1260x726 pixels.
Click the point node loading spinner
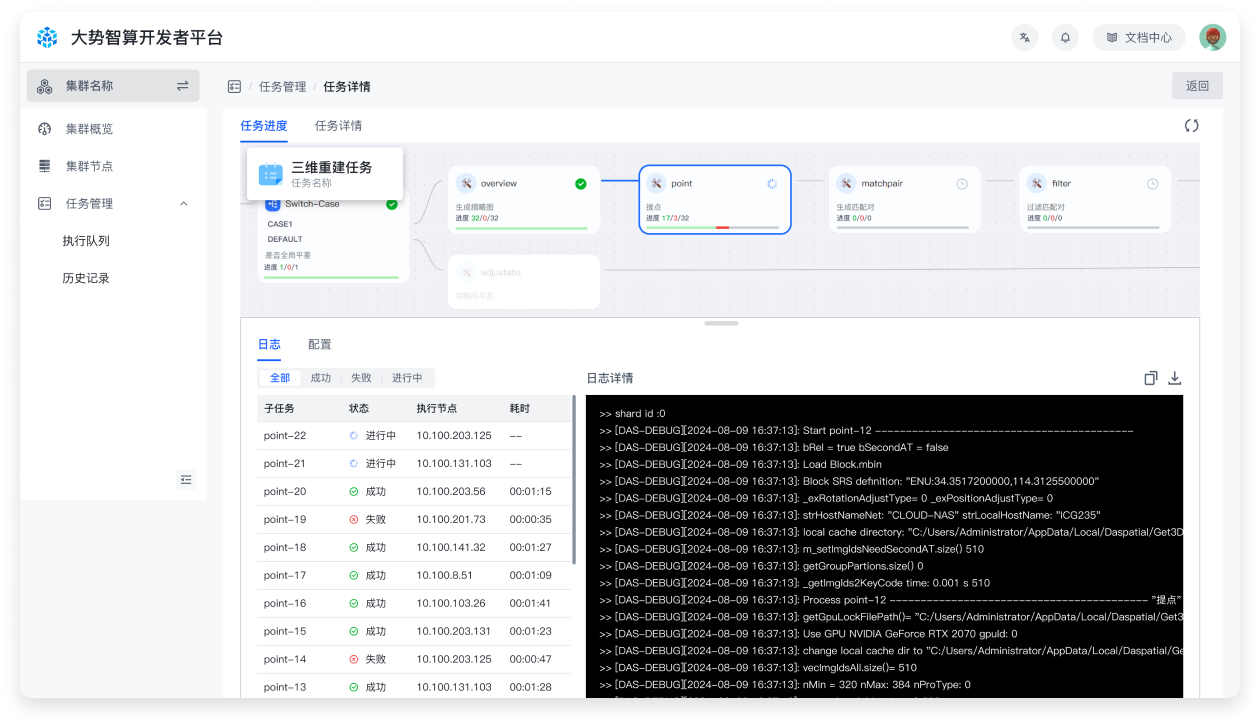pos(772,184)
